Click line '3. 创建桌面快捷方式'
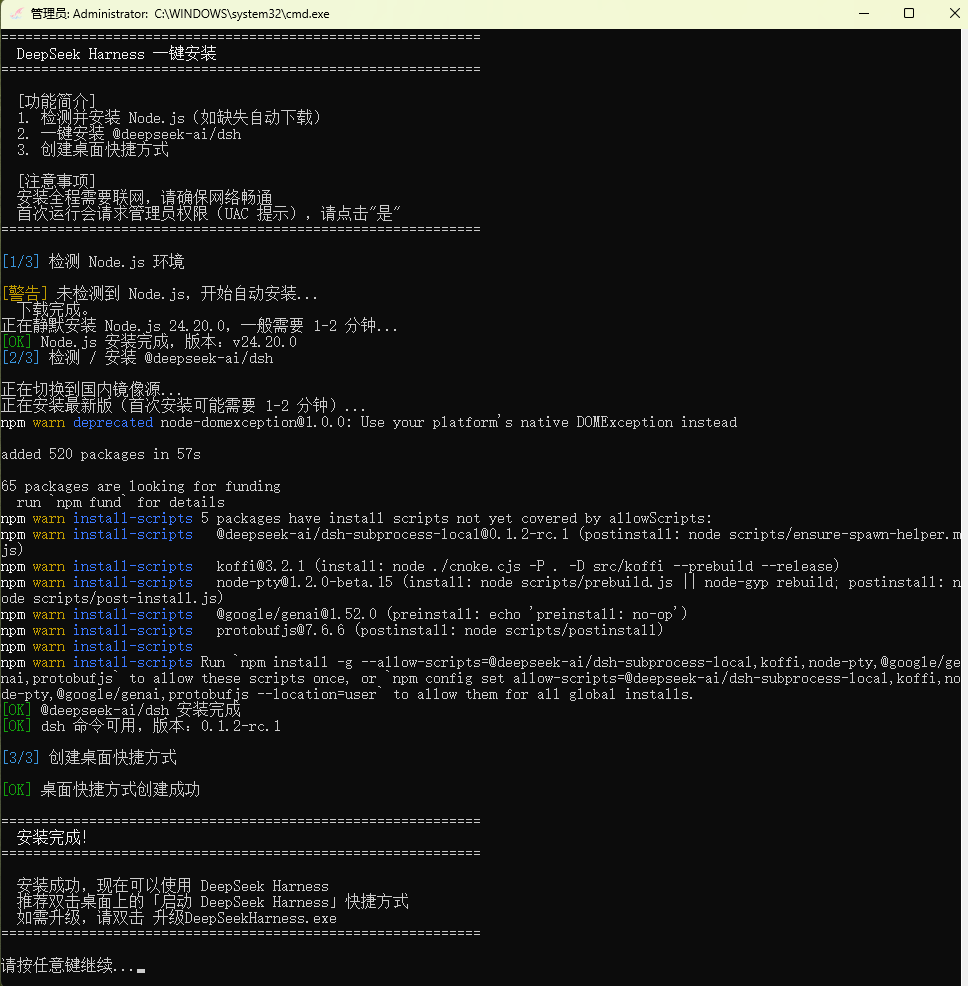This screenshot has width=968, height=986. 93,150
